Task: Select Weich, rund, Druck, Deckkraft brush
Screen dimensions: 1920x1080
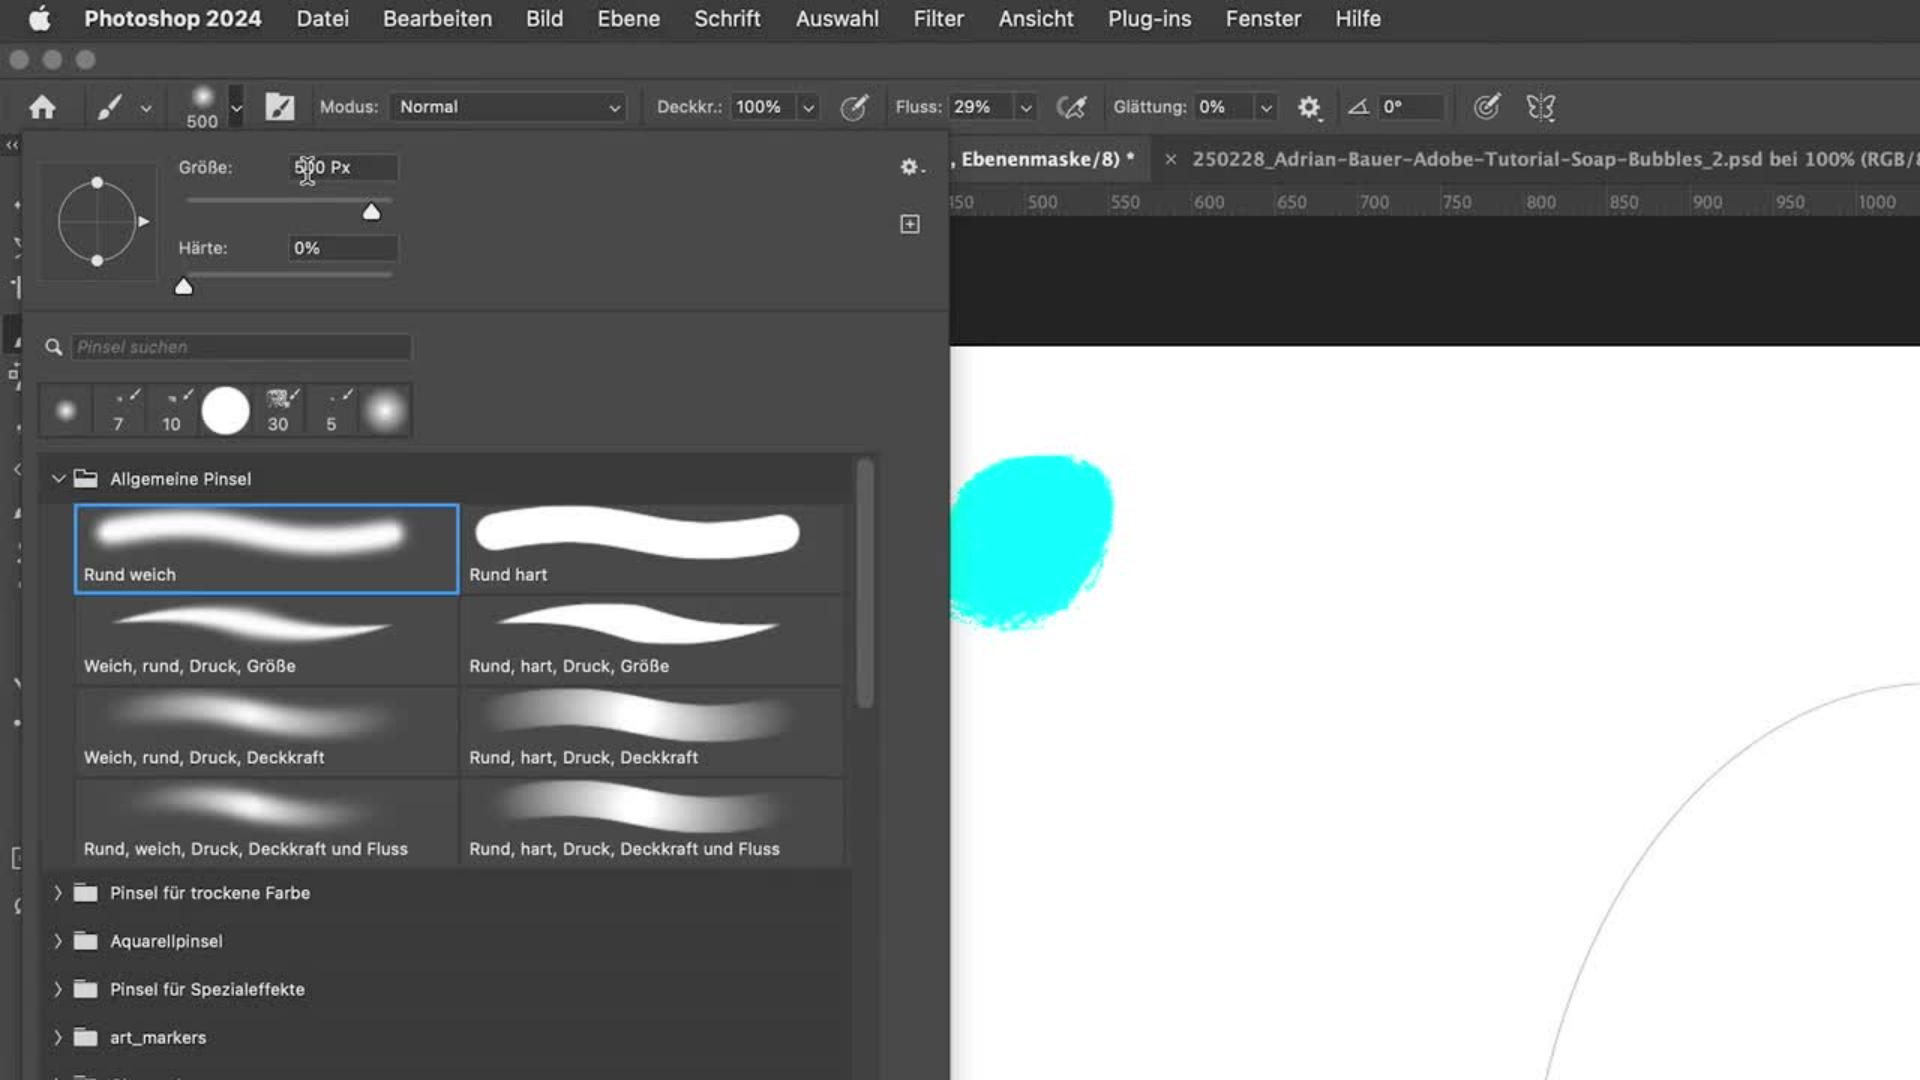Action: 265,732
